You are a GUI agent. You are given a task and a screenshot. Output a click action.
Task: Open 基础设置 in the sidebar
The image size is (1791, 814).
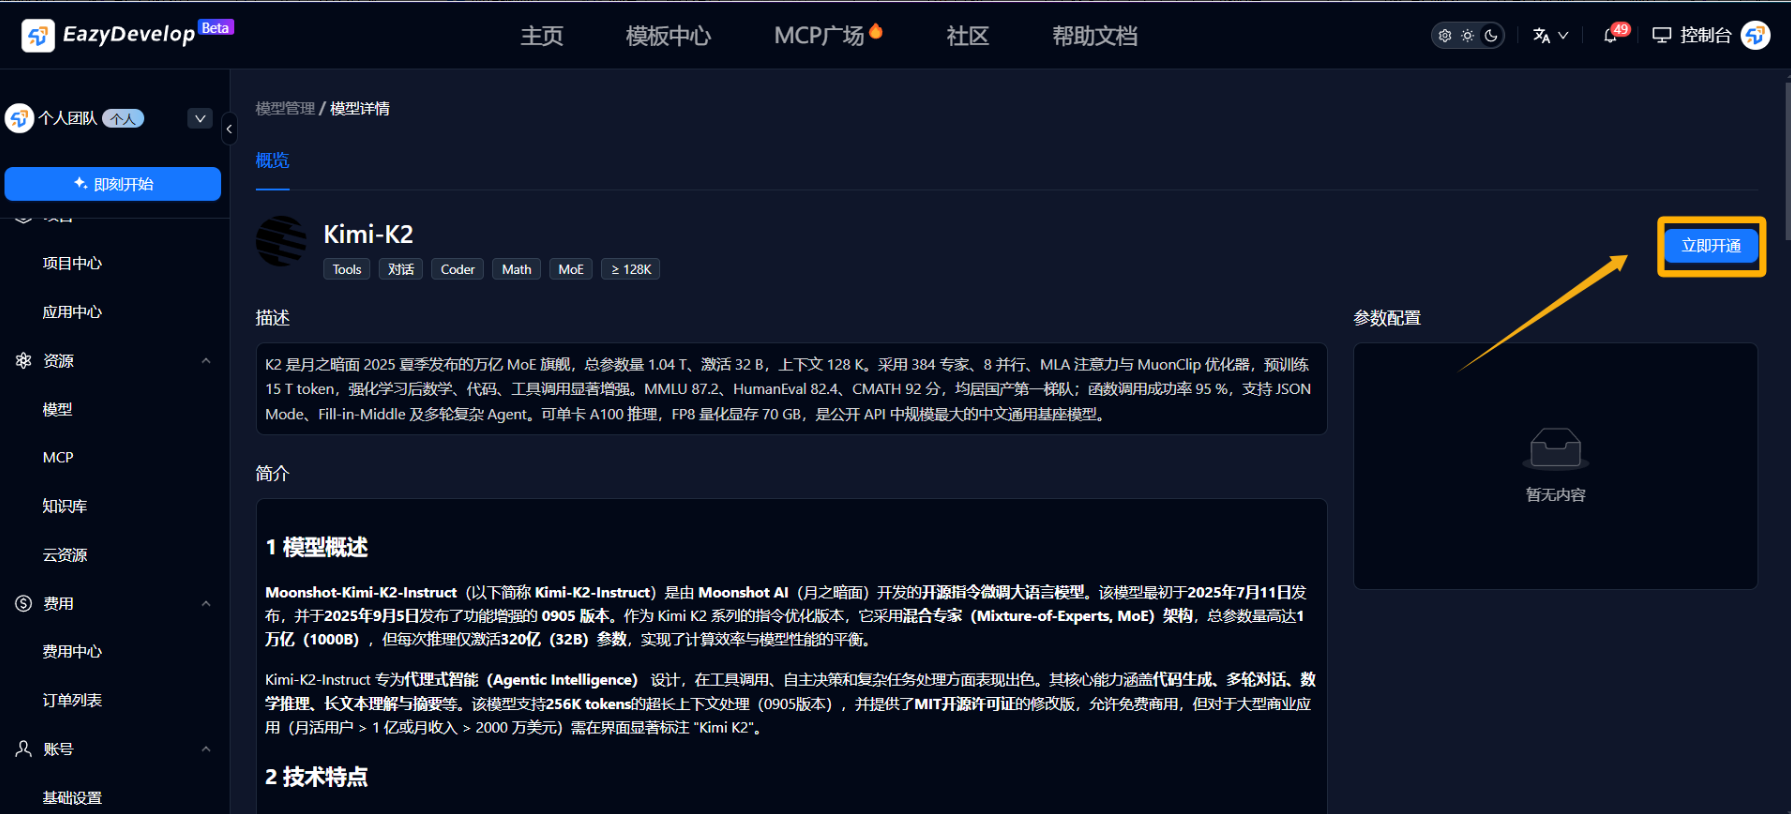(72, 797)
